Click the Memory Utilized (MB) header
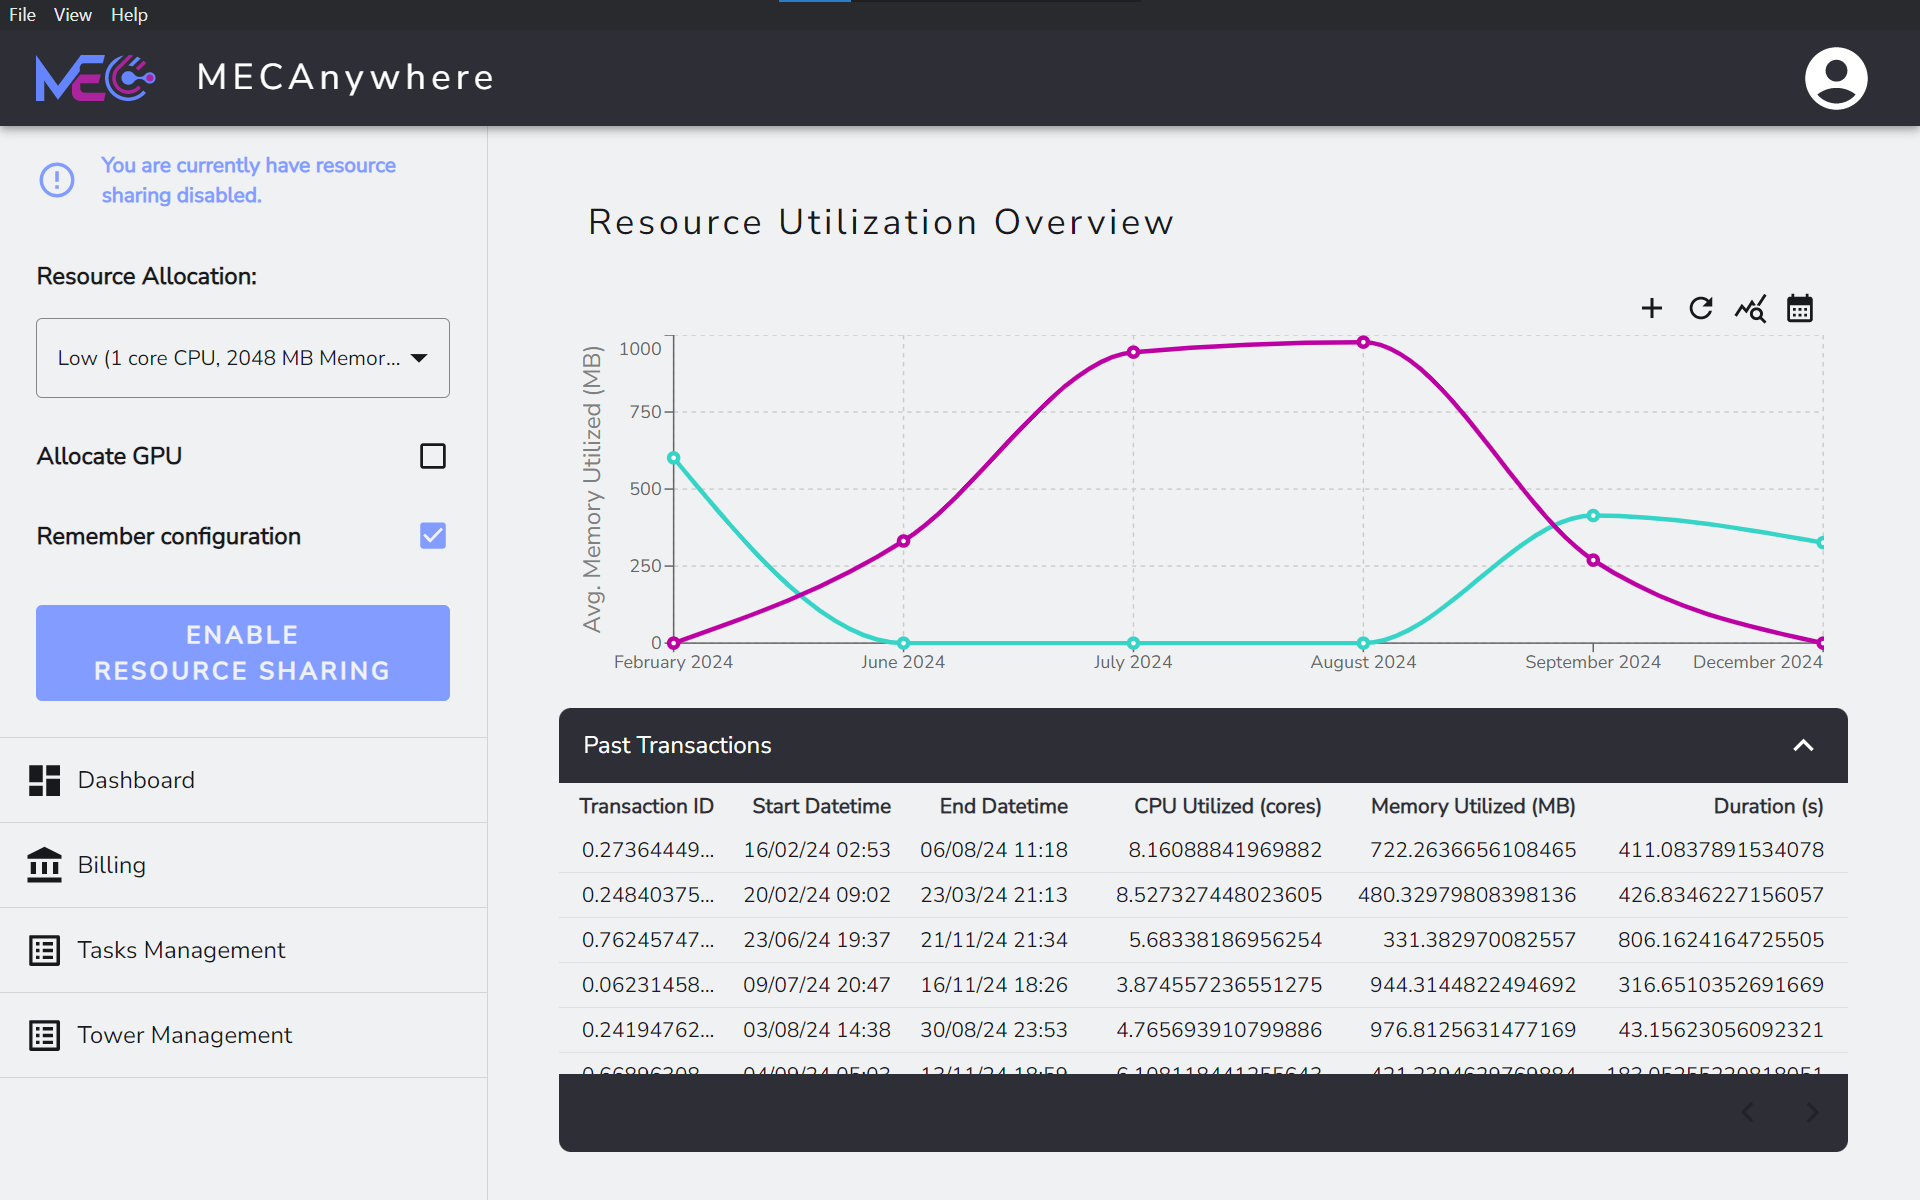 click(1473, 806)
